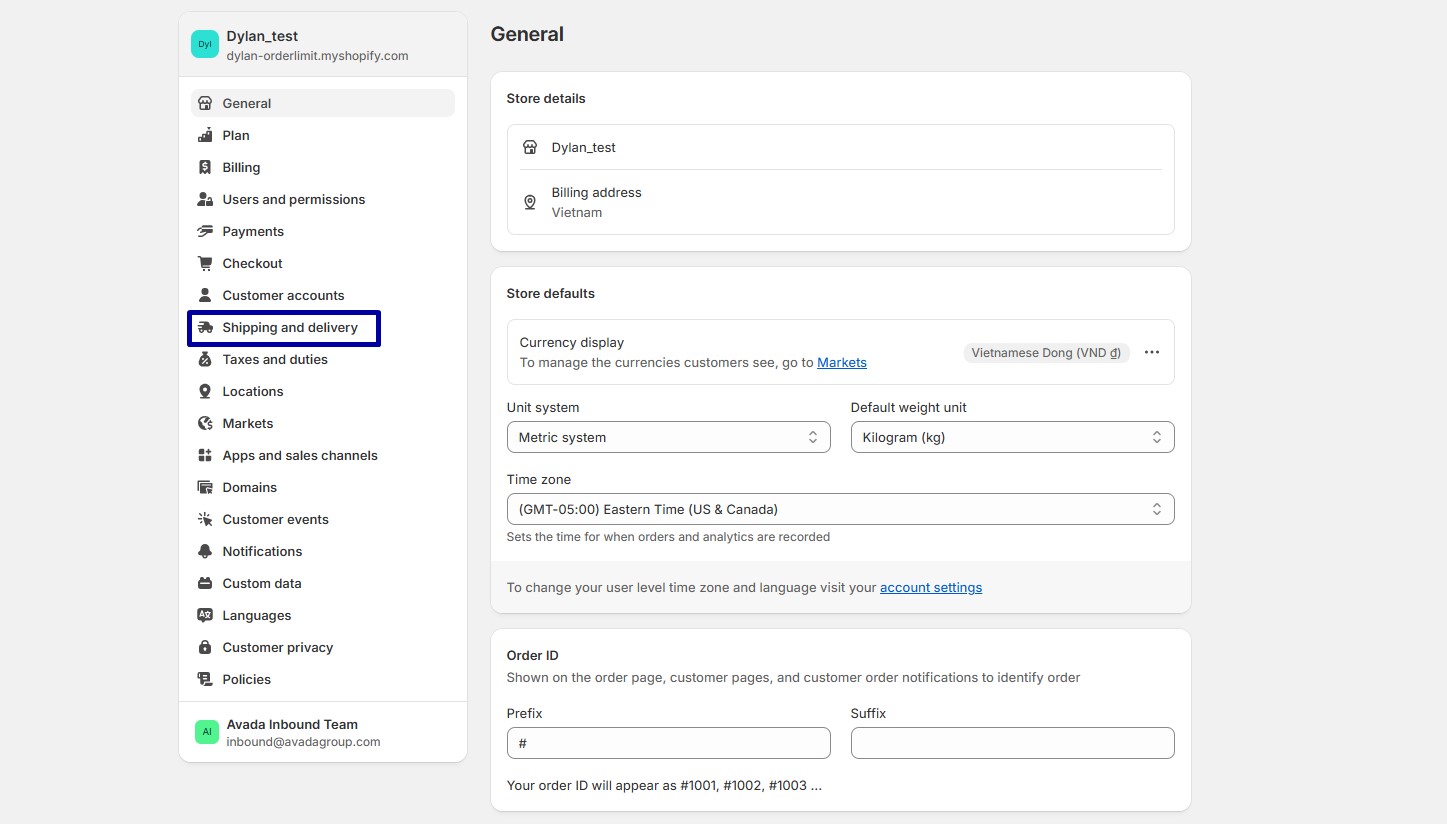Open the Dylan_test store switcher header

coord(323,45)
